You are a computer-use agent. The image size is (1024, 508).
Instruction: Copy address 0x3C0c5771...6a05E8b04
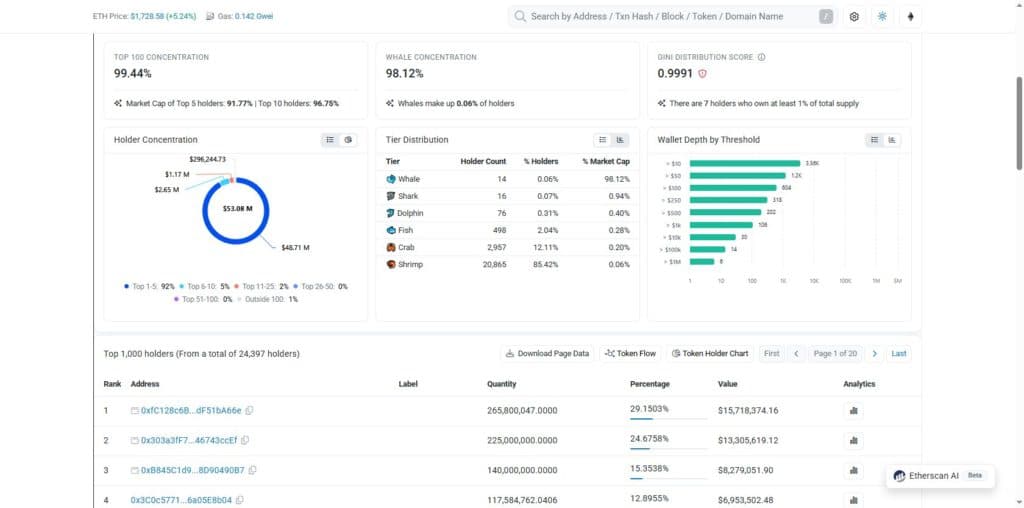click(240, 500)
